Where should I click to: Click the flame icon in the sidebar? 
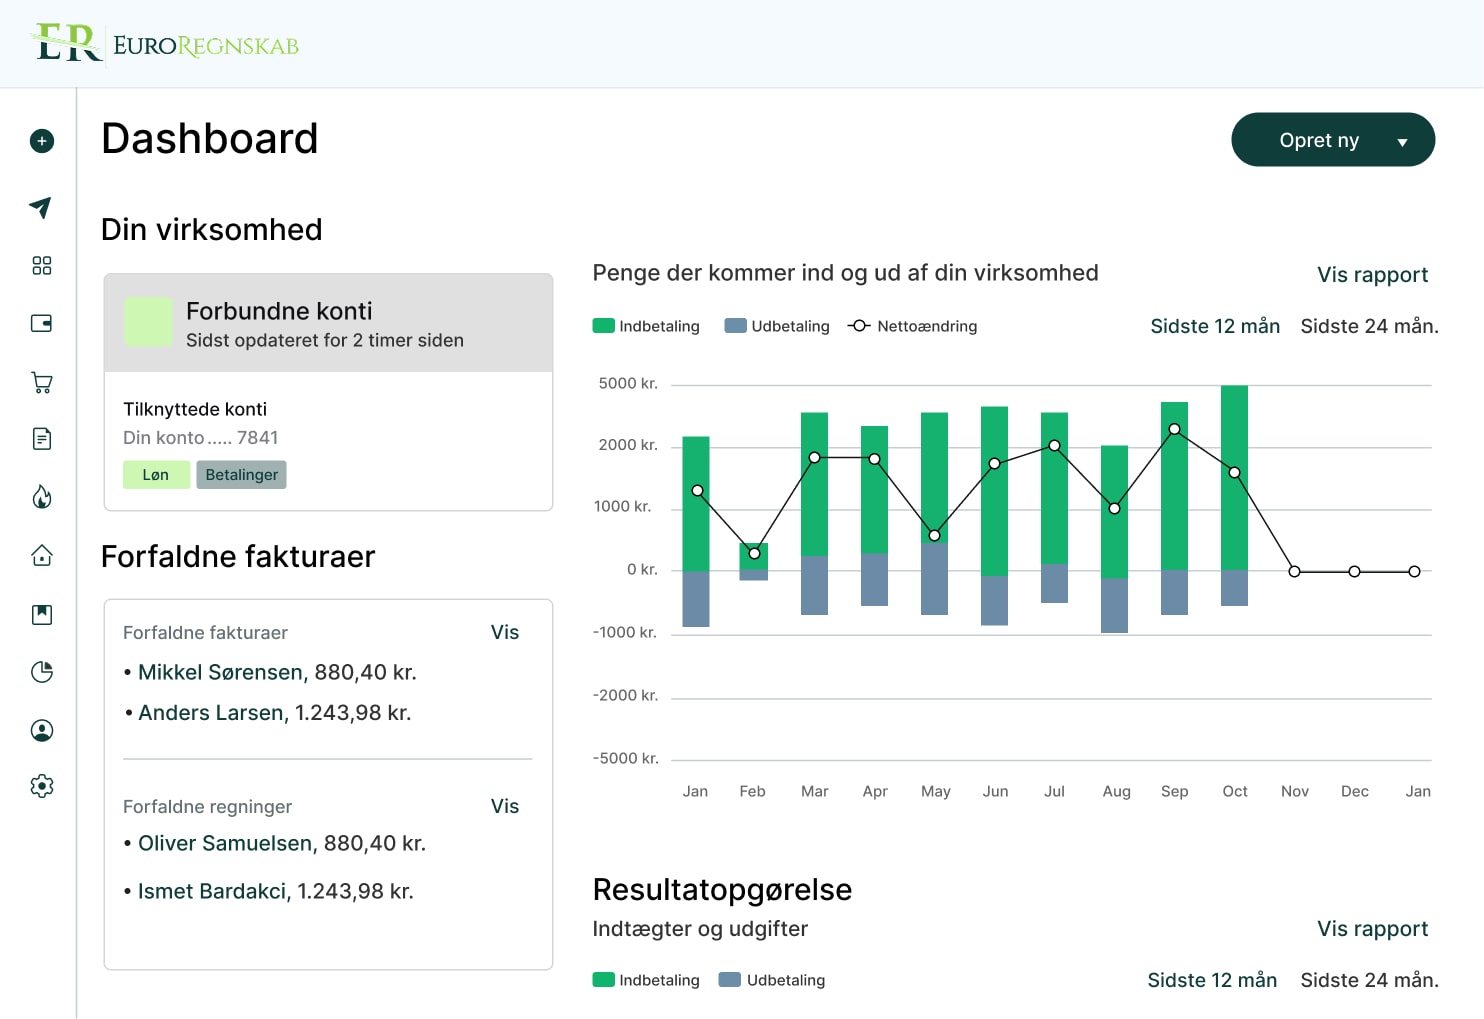(x=41, y=497)
